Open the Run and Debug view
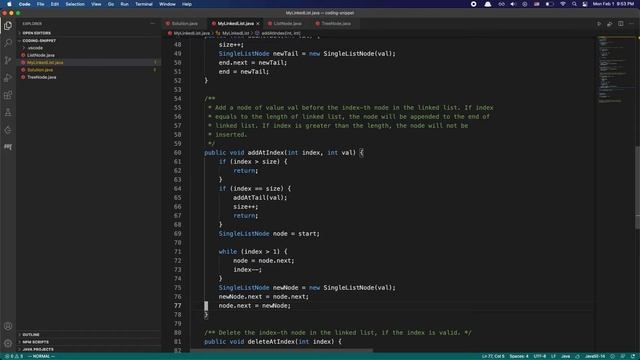640x360 pixels. click(x=8, y=78)
